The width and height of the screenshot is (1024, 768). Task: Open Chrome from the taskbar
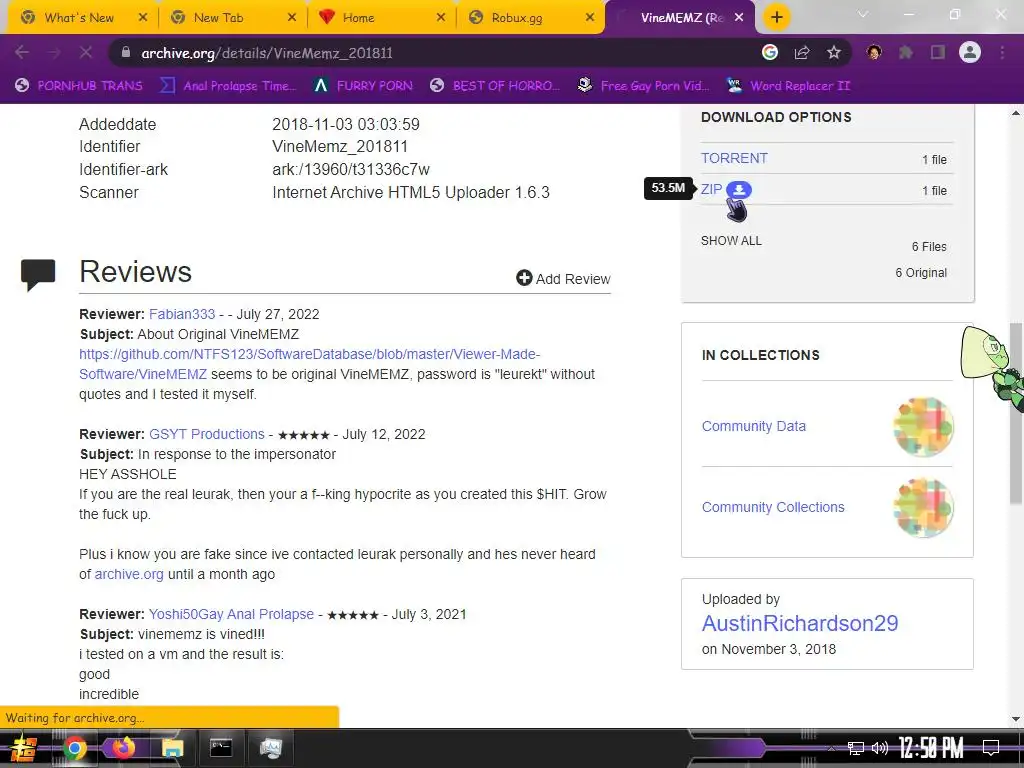74,748
